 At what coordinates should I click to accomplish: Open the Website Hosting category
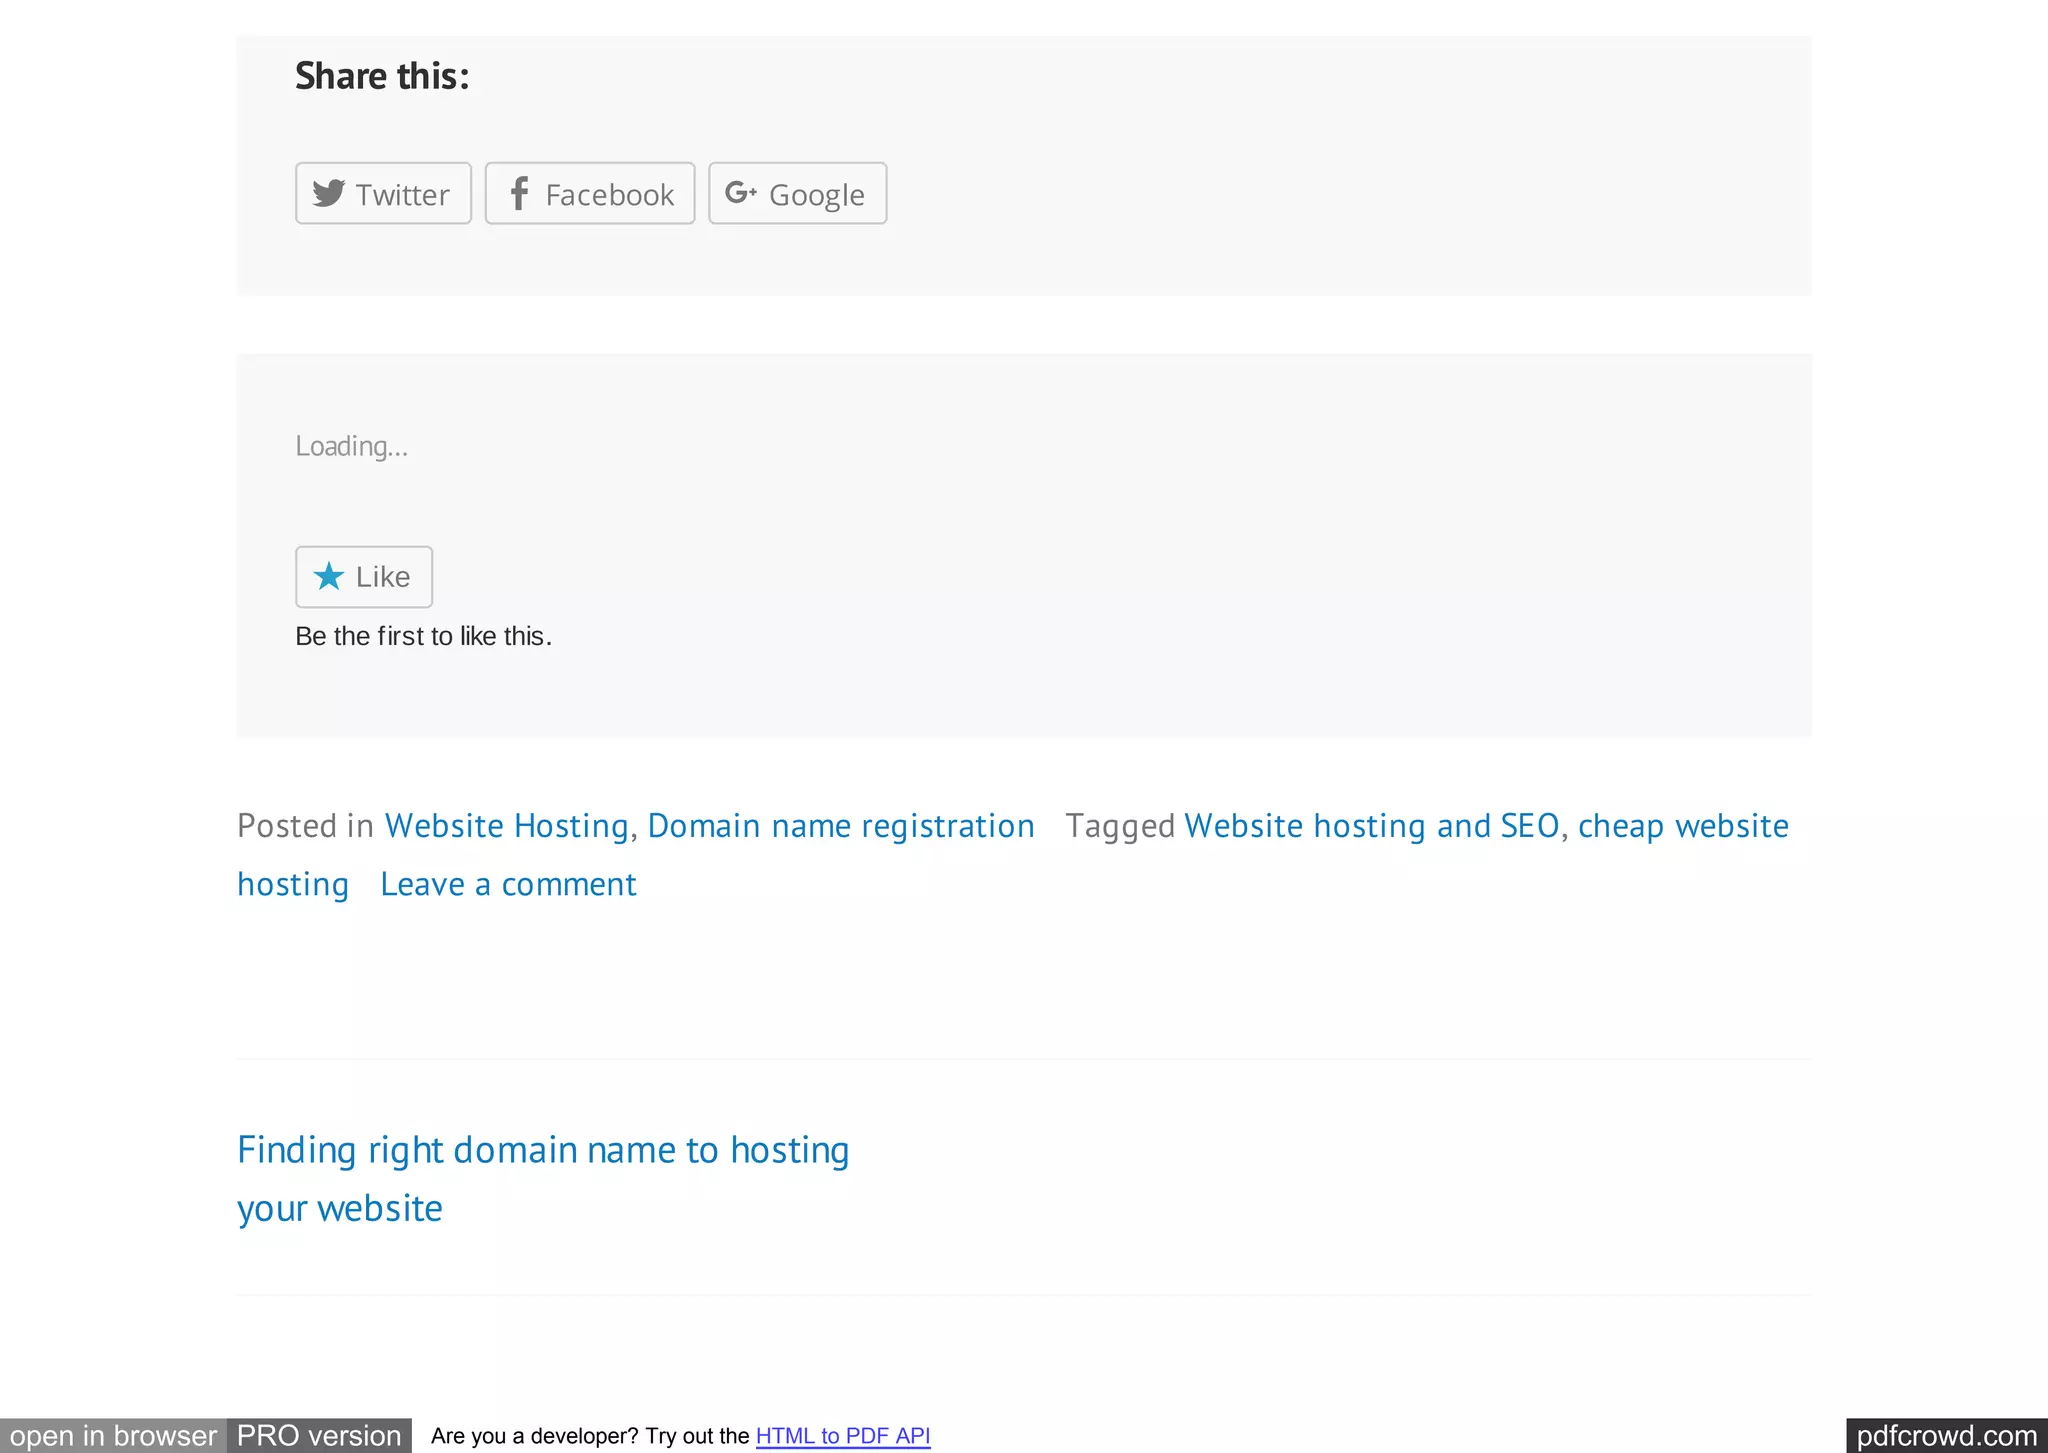tap(507, 826)
